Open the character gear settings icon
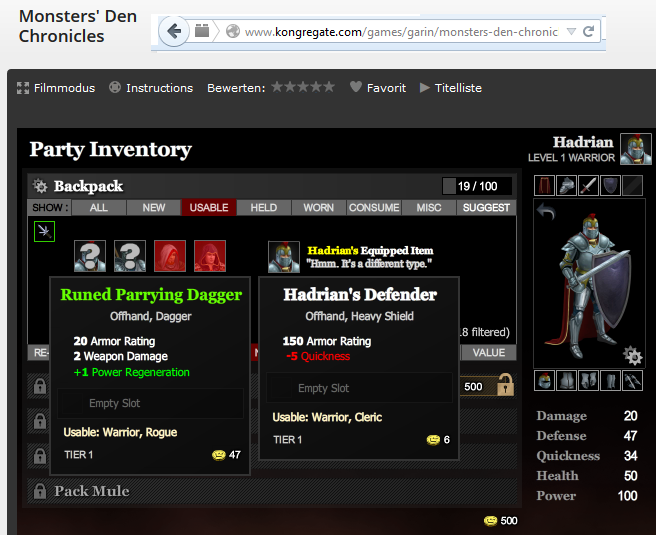Screen dimensions: 656x535 pyautogui.click(x=632, y=356)
